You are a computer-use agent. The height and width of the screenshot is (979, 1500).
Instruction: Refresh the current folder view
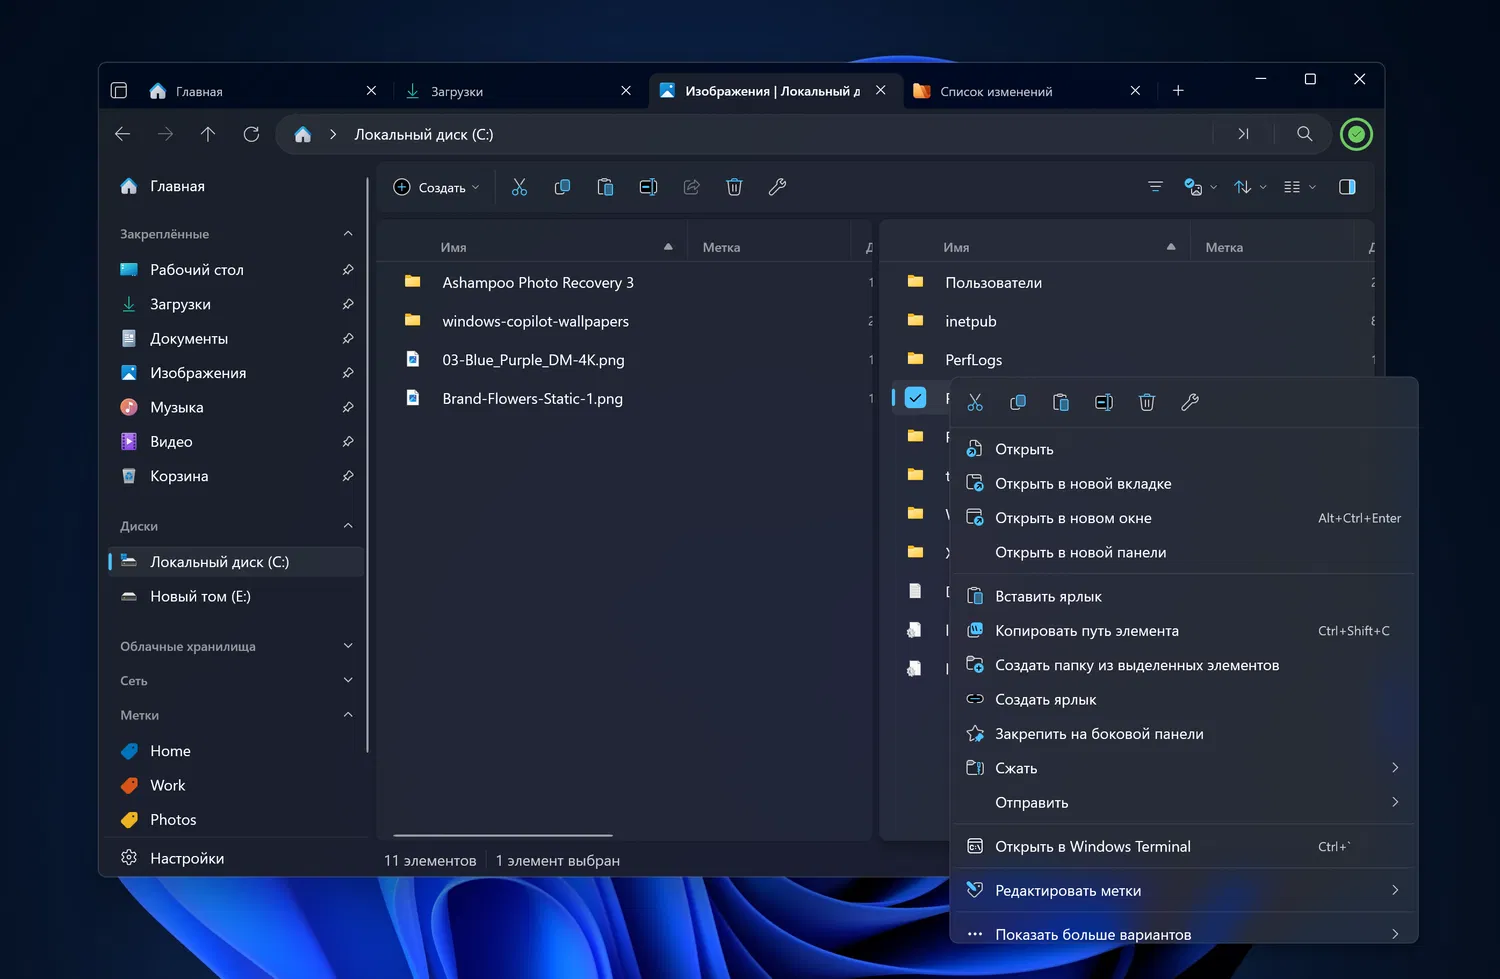[251, 134]
